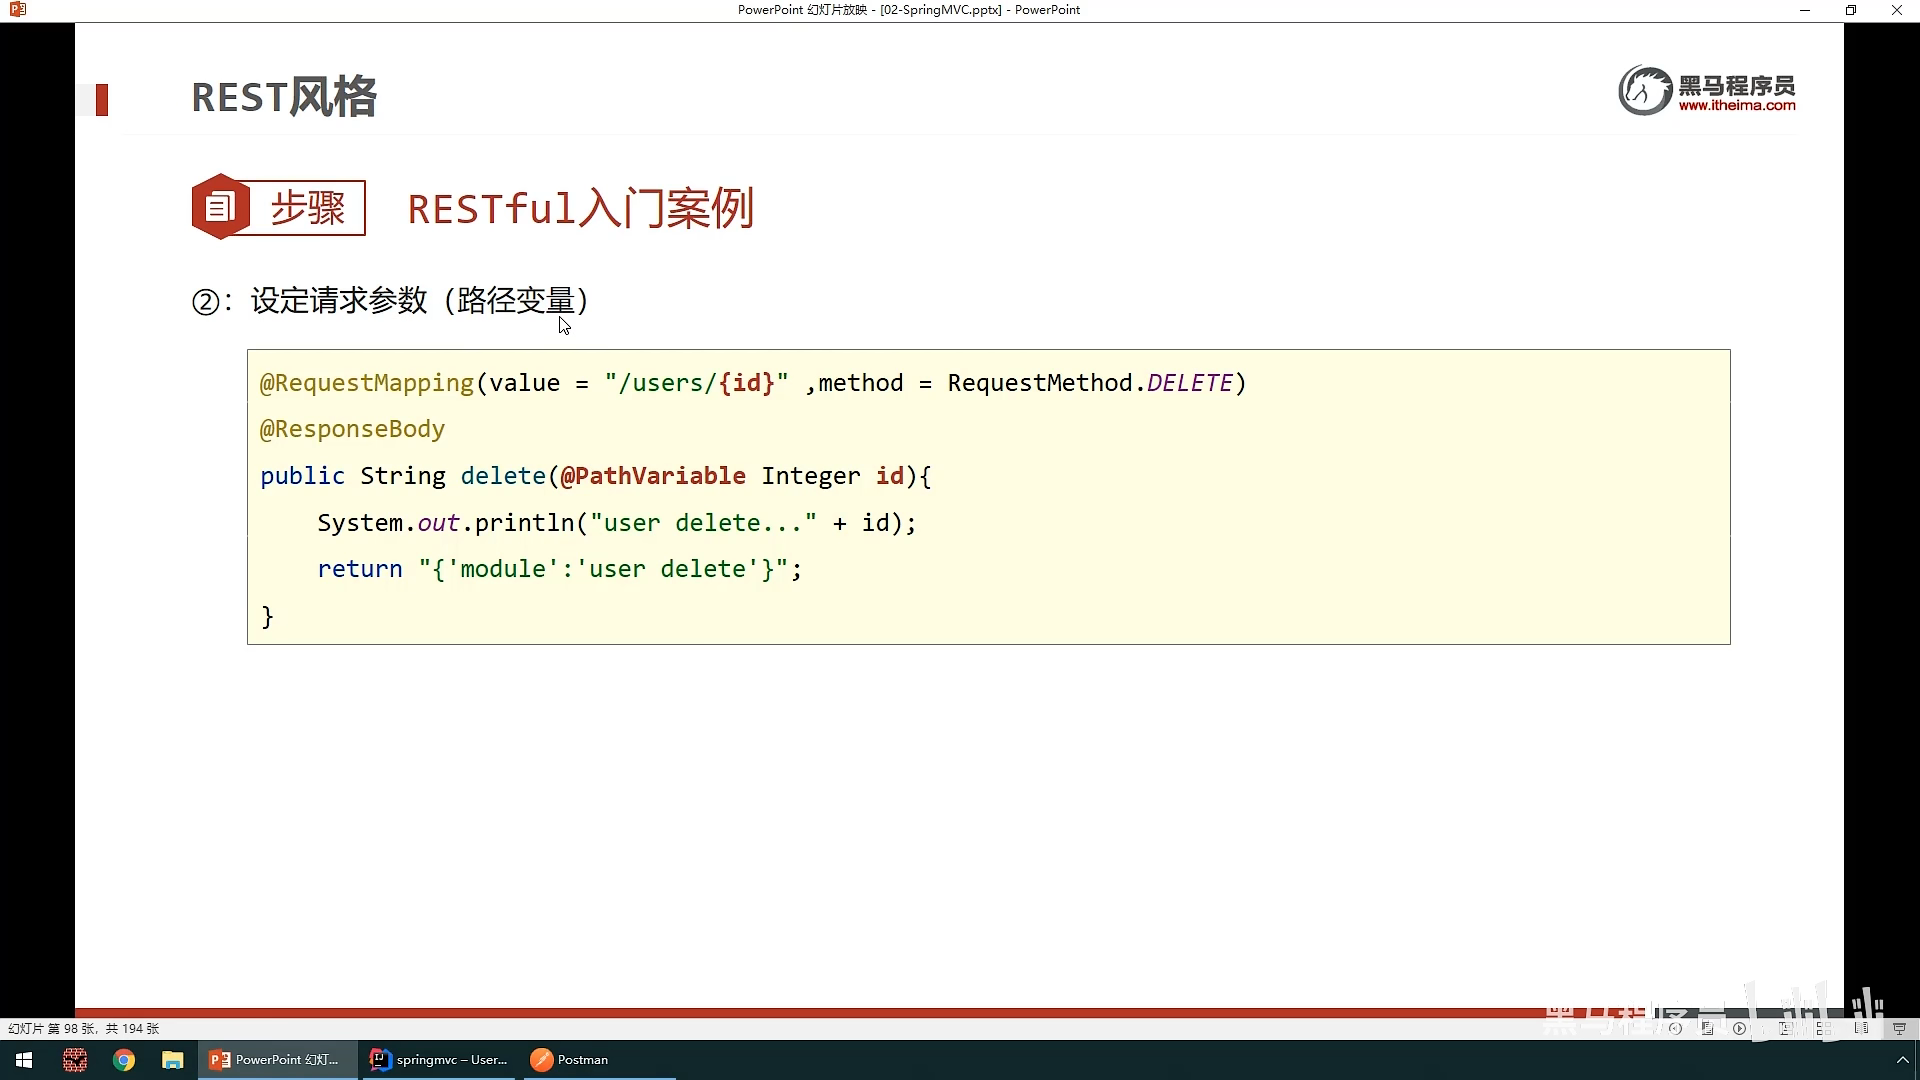Viewport: 1920px width, 1080px height.
Task: Click the www.itheima.com logo link
Action: coord(1736,106)
